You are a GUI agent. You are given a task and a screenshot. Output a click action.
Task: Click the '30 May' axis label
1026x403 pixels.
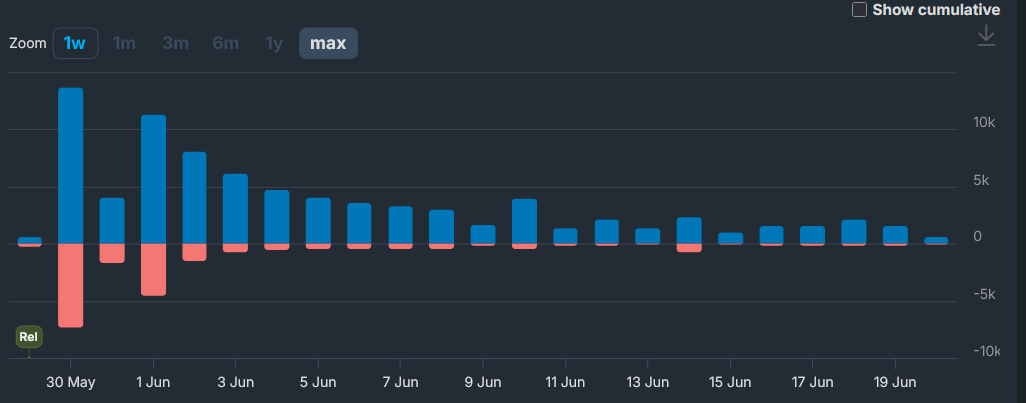tap(71, 382)
